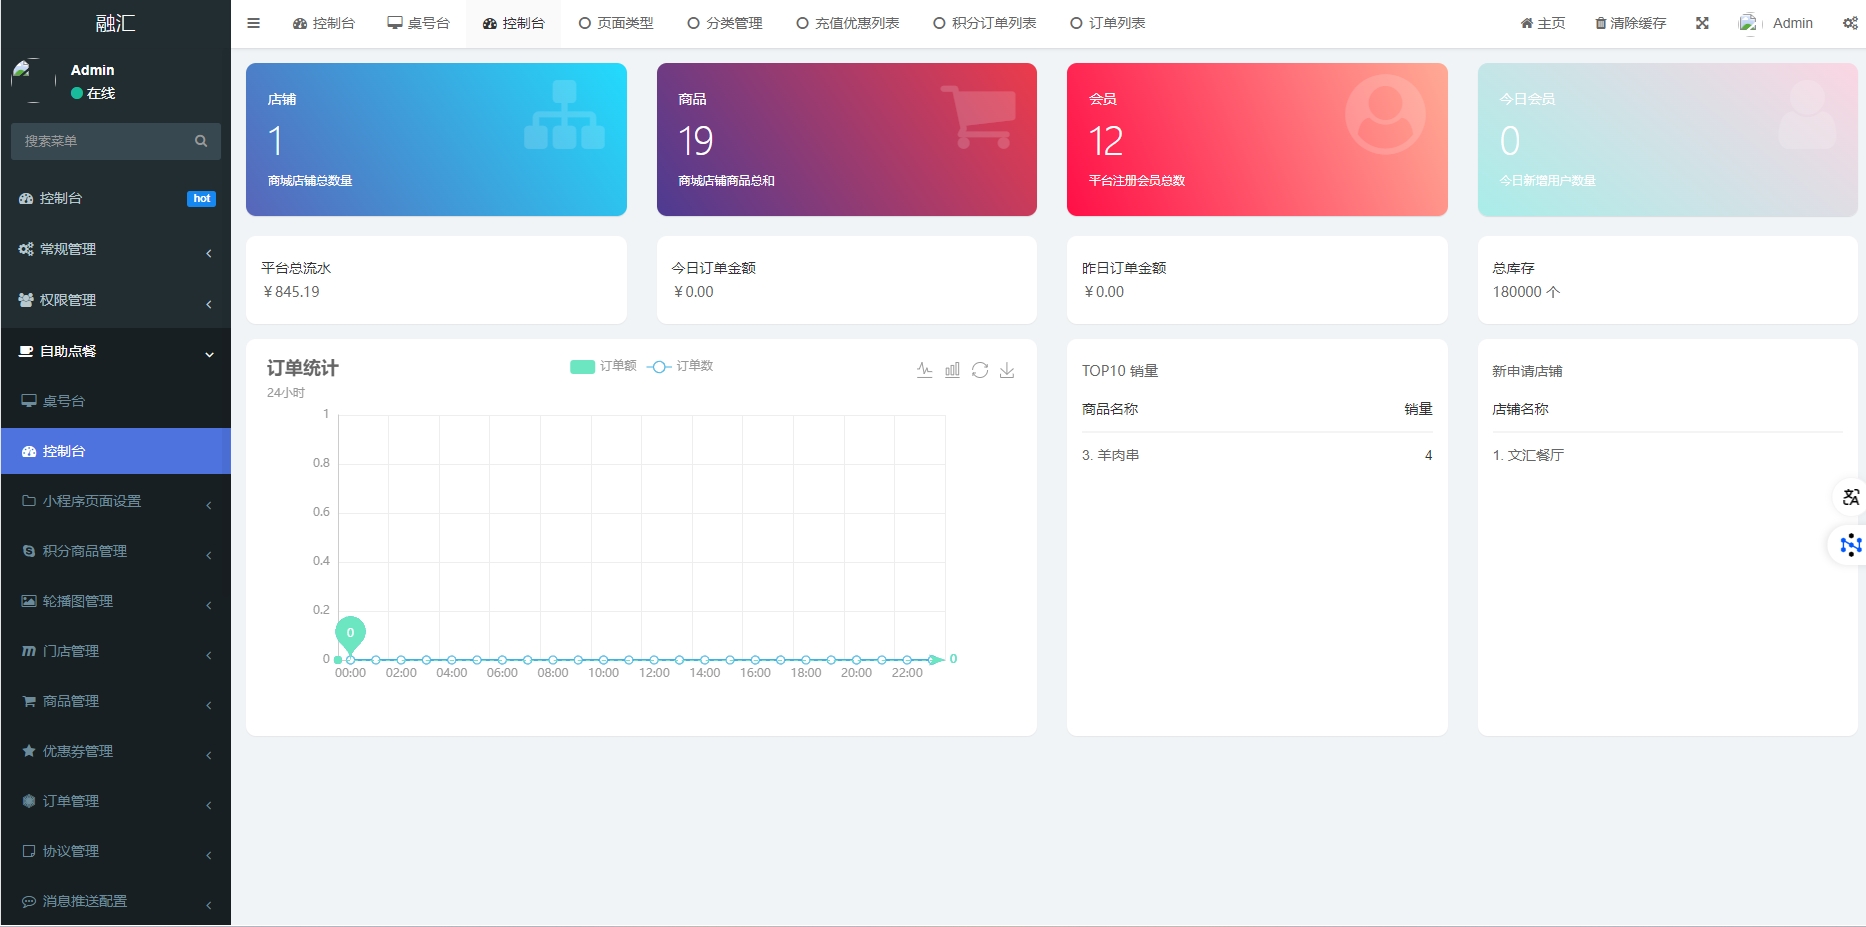Click the 今日会员 statistics card
The height and width of the screenshot is (927, 1866).
coord(1668,139)
